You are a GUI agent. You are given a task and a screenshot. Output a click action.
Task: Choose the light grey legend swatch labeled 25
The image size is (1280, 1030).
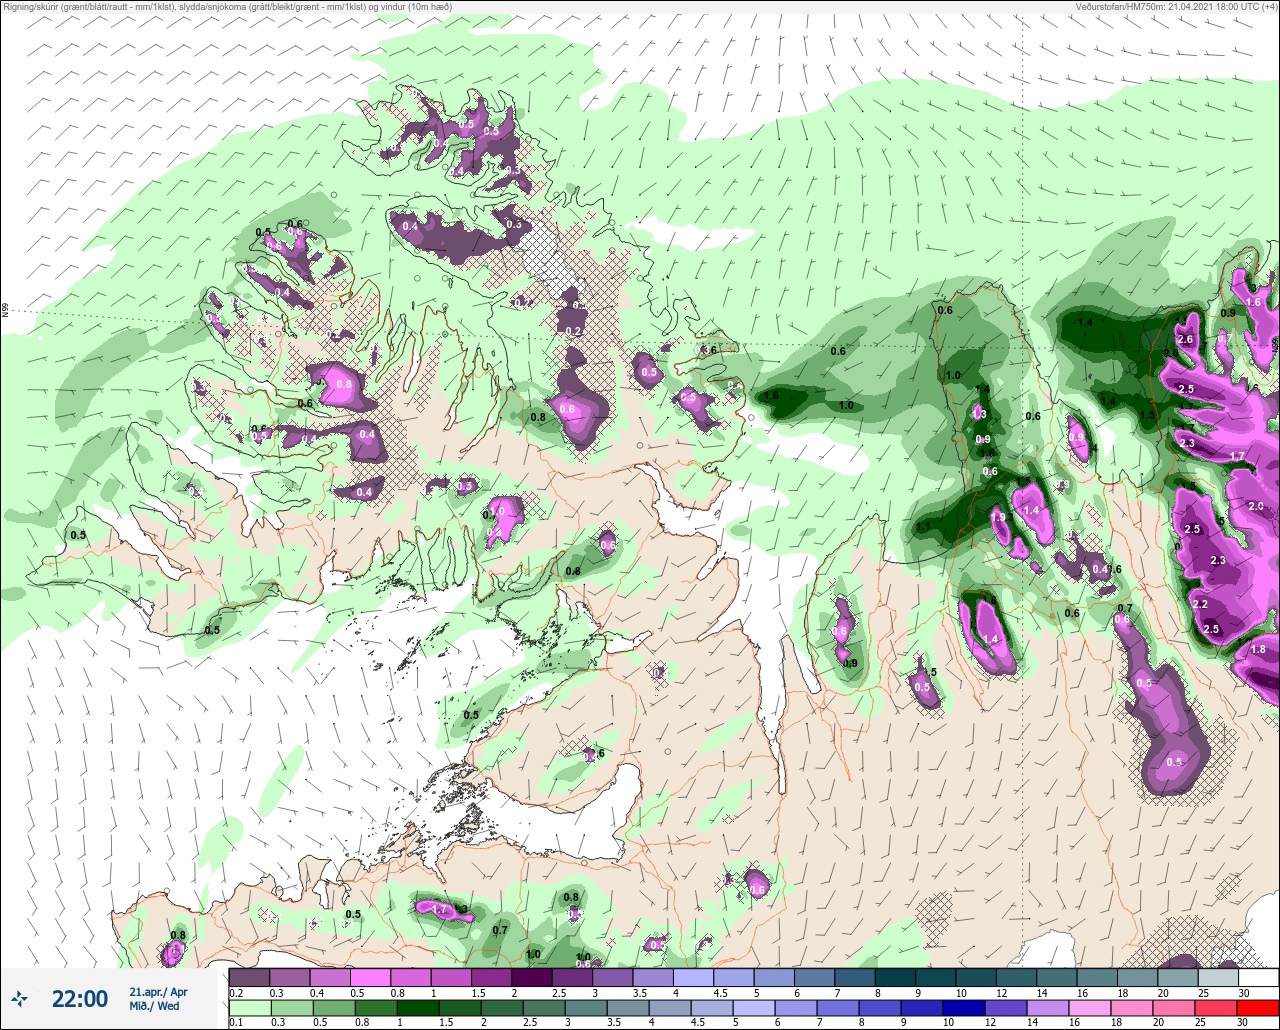pyautogui.click(x=1217, y=977)
